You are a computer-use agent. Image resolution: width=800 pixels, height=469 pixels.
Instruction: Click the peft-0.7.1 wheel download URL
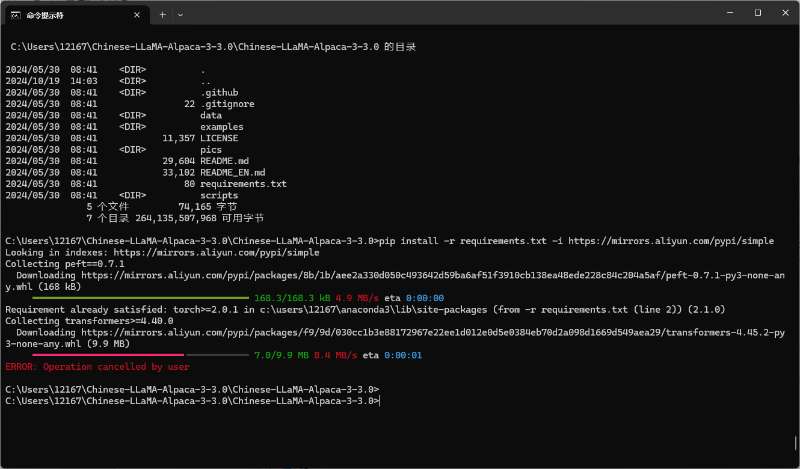coord(420,275)
